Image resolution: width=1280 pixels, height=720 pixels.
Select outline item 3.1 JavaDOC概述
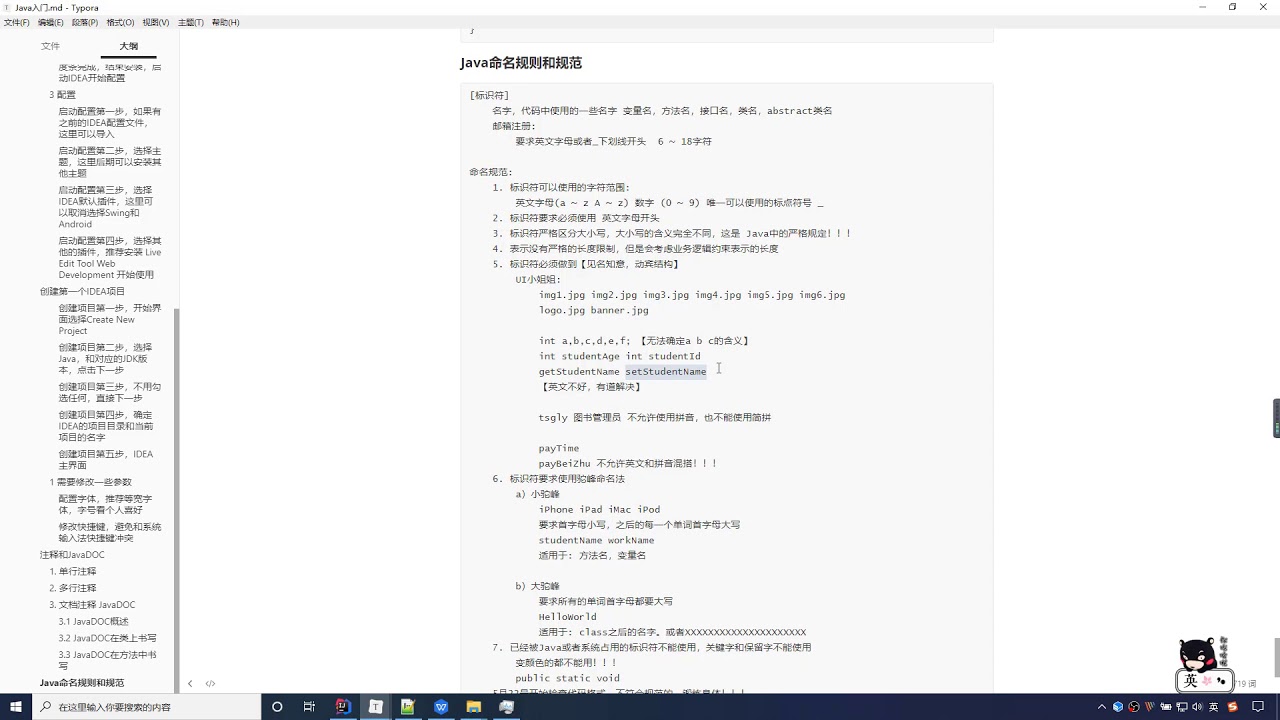(x=93, y=621)
